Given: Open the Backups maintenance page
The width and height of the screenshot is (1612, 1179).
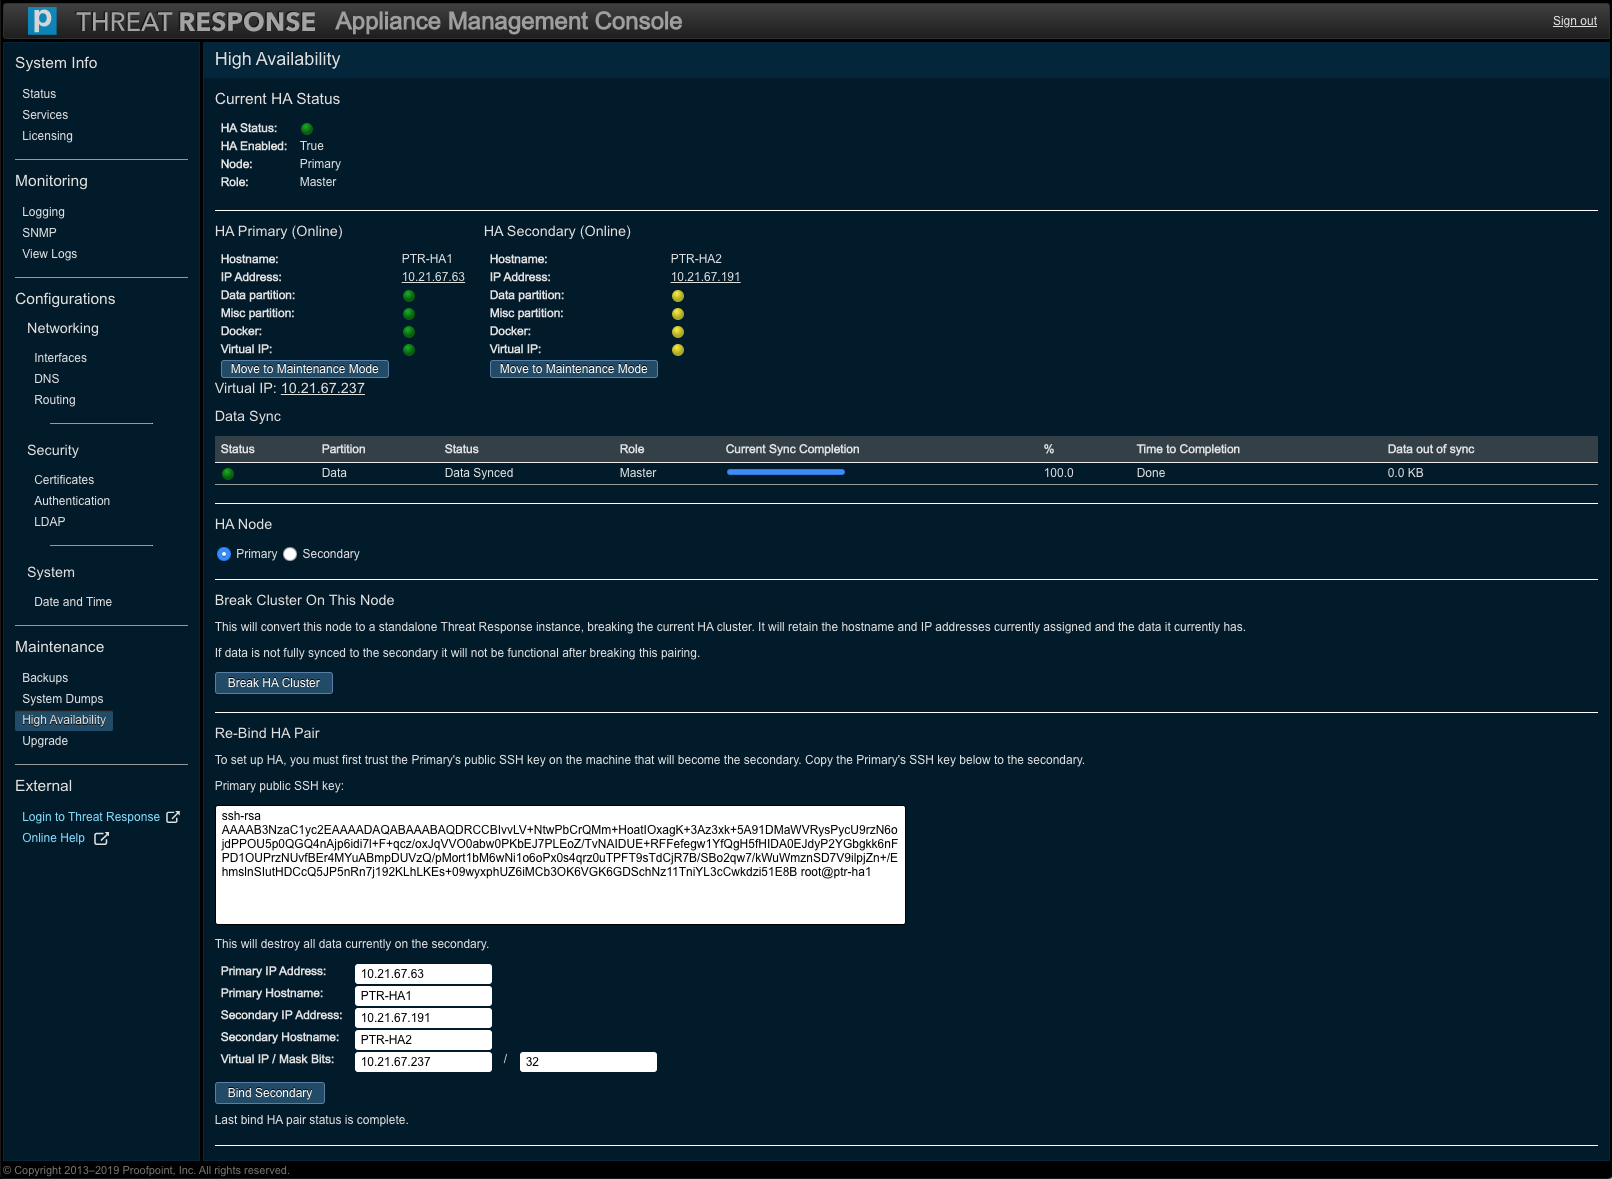Looking at the screenshot, I should tap(45, 678).
